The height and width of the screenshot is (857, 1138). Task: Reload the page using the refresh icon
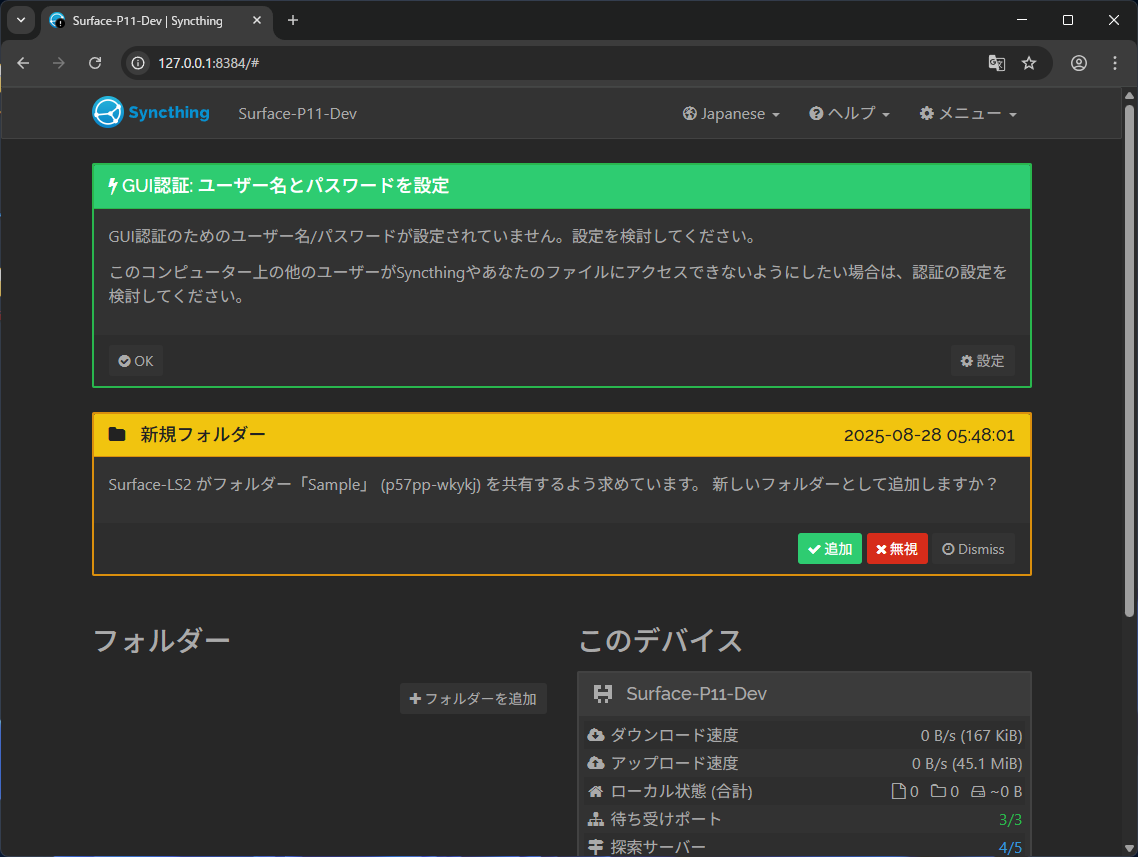point(95,62)
